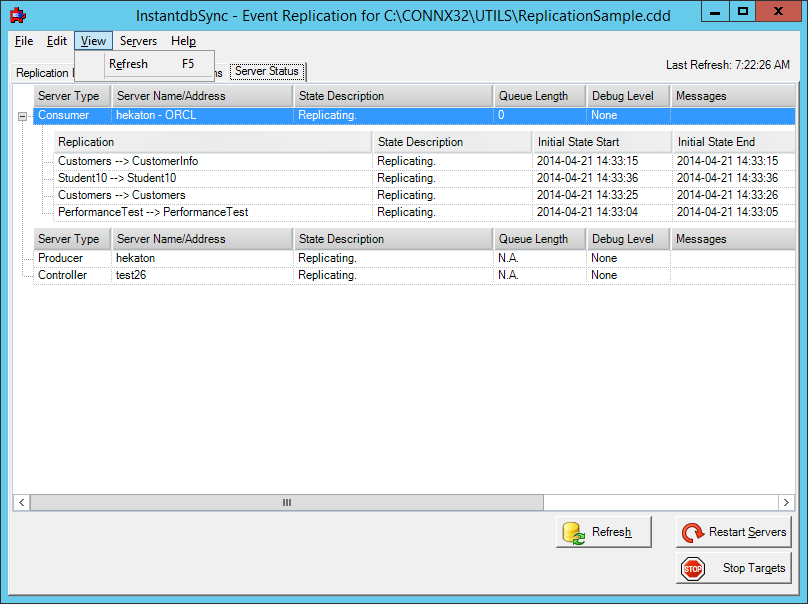Viewport: 808px width, 604px height.
Task: Open the Servers menu
Action: click(137, 41)
